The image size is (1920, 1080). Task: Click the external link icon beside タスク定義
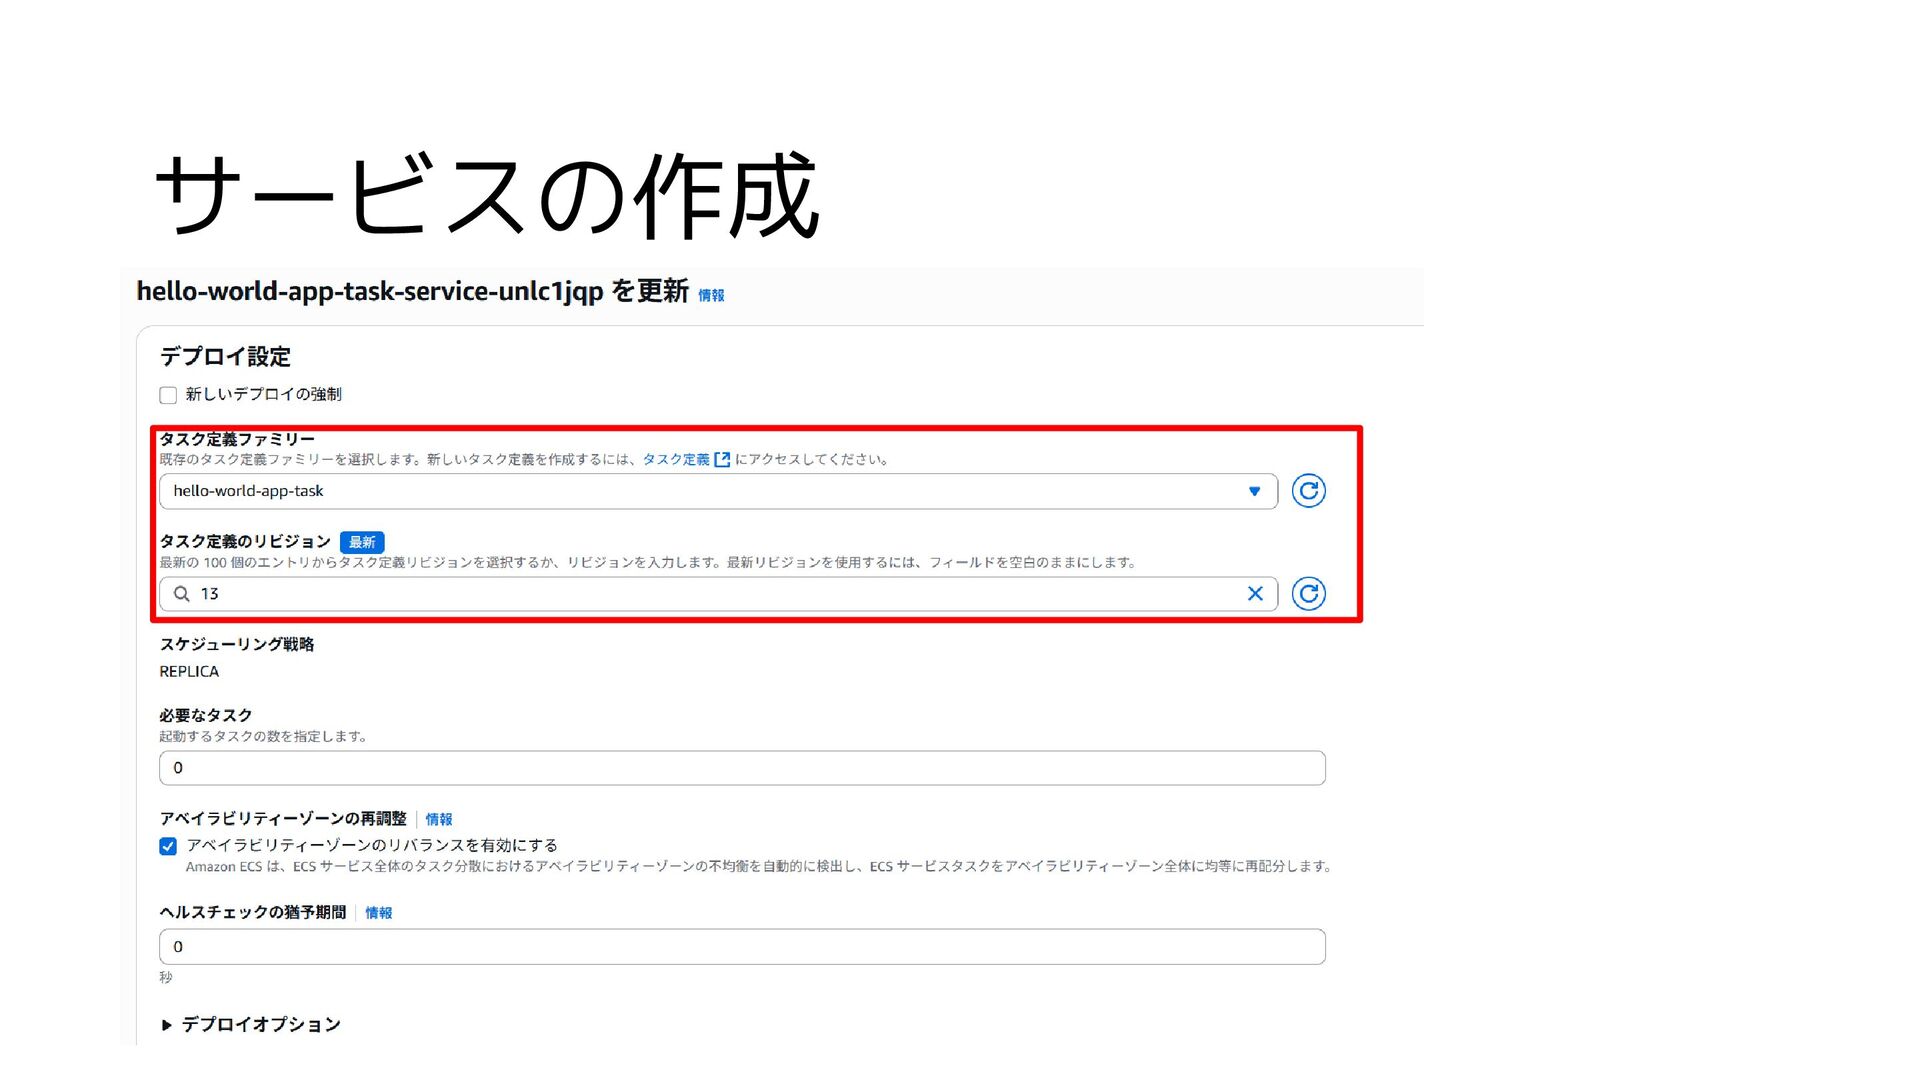coord(722,460)
